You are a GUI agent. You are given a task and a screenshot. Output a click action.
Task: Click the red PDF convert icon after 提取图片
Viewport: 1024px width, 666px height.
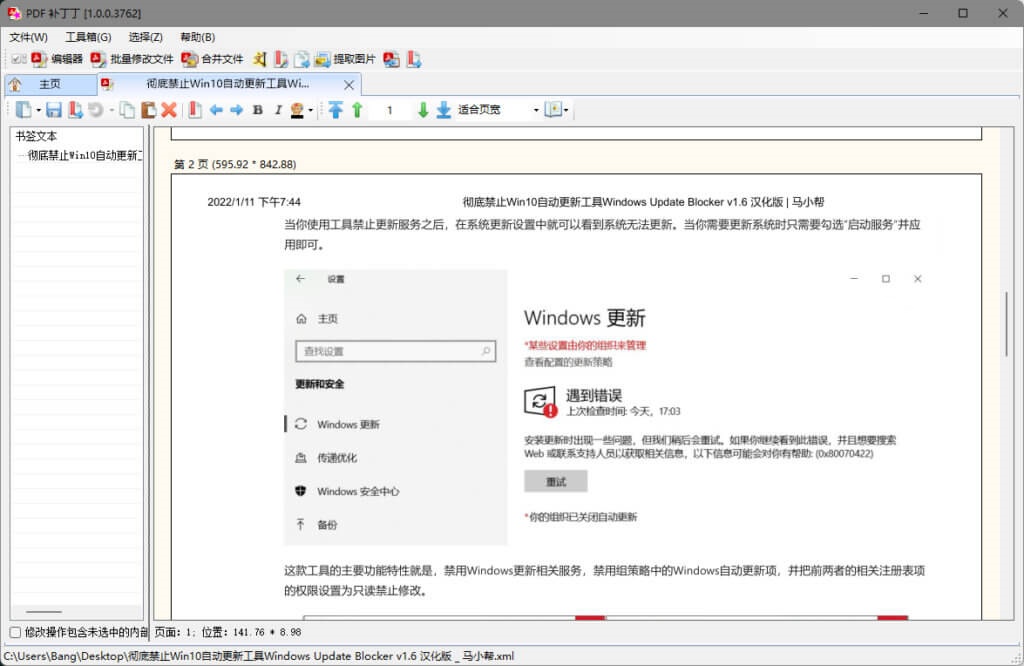(392, 59)
